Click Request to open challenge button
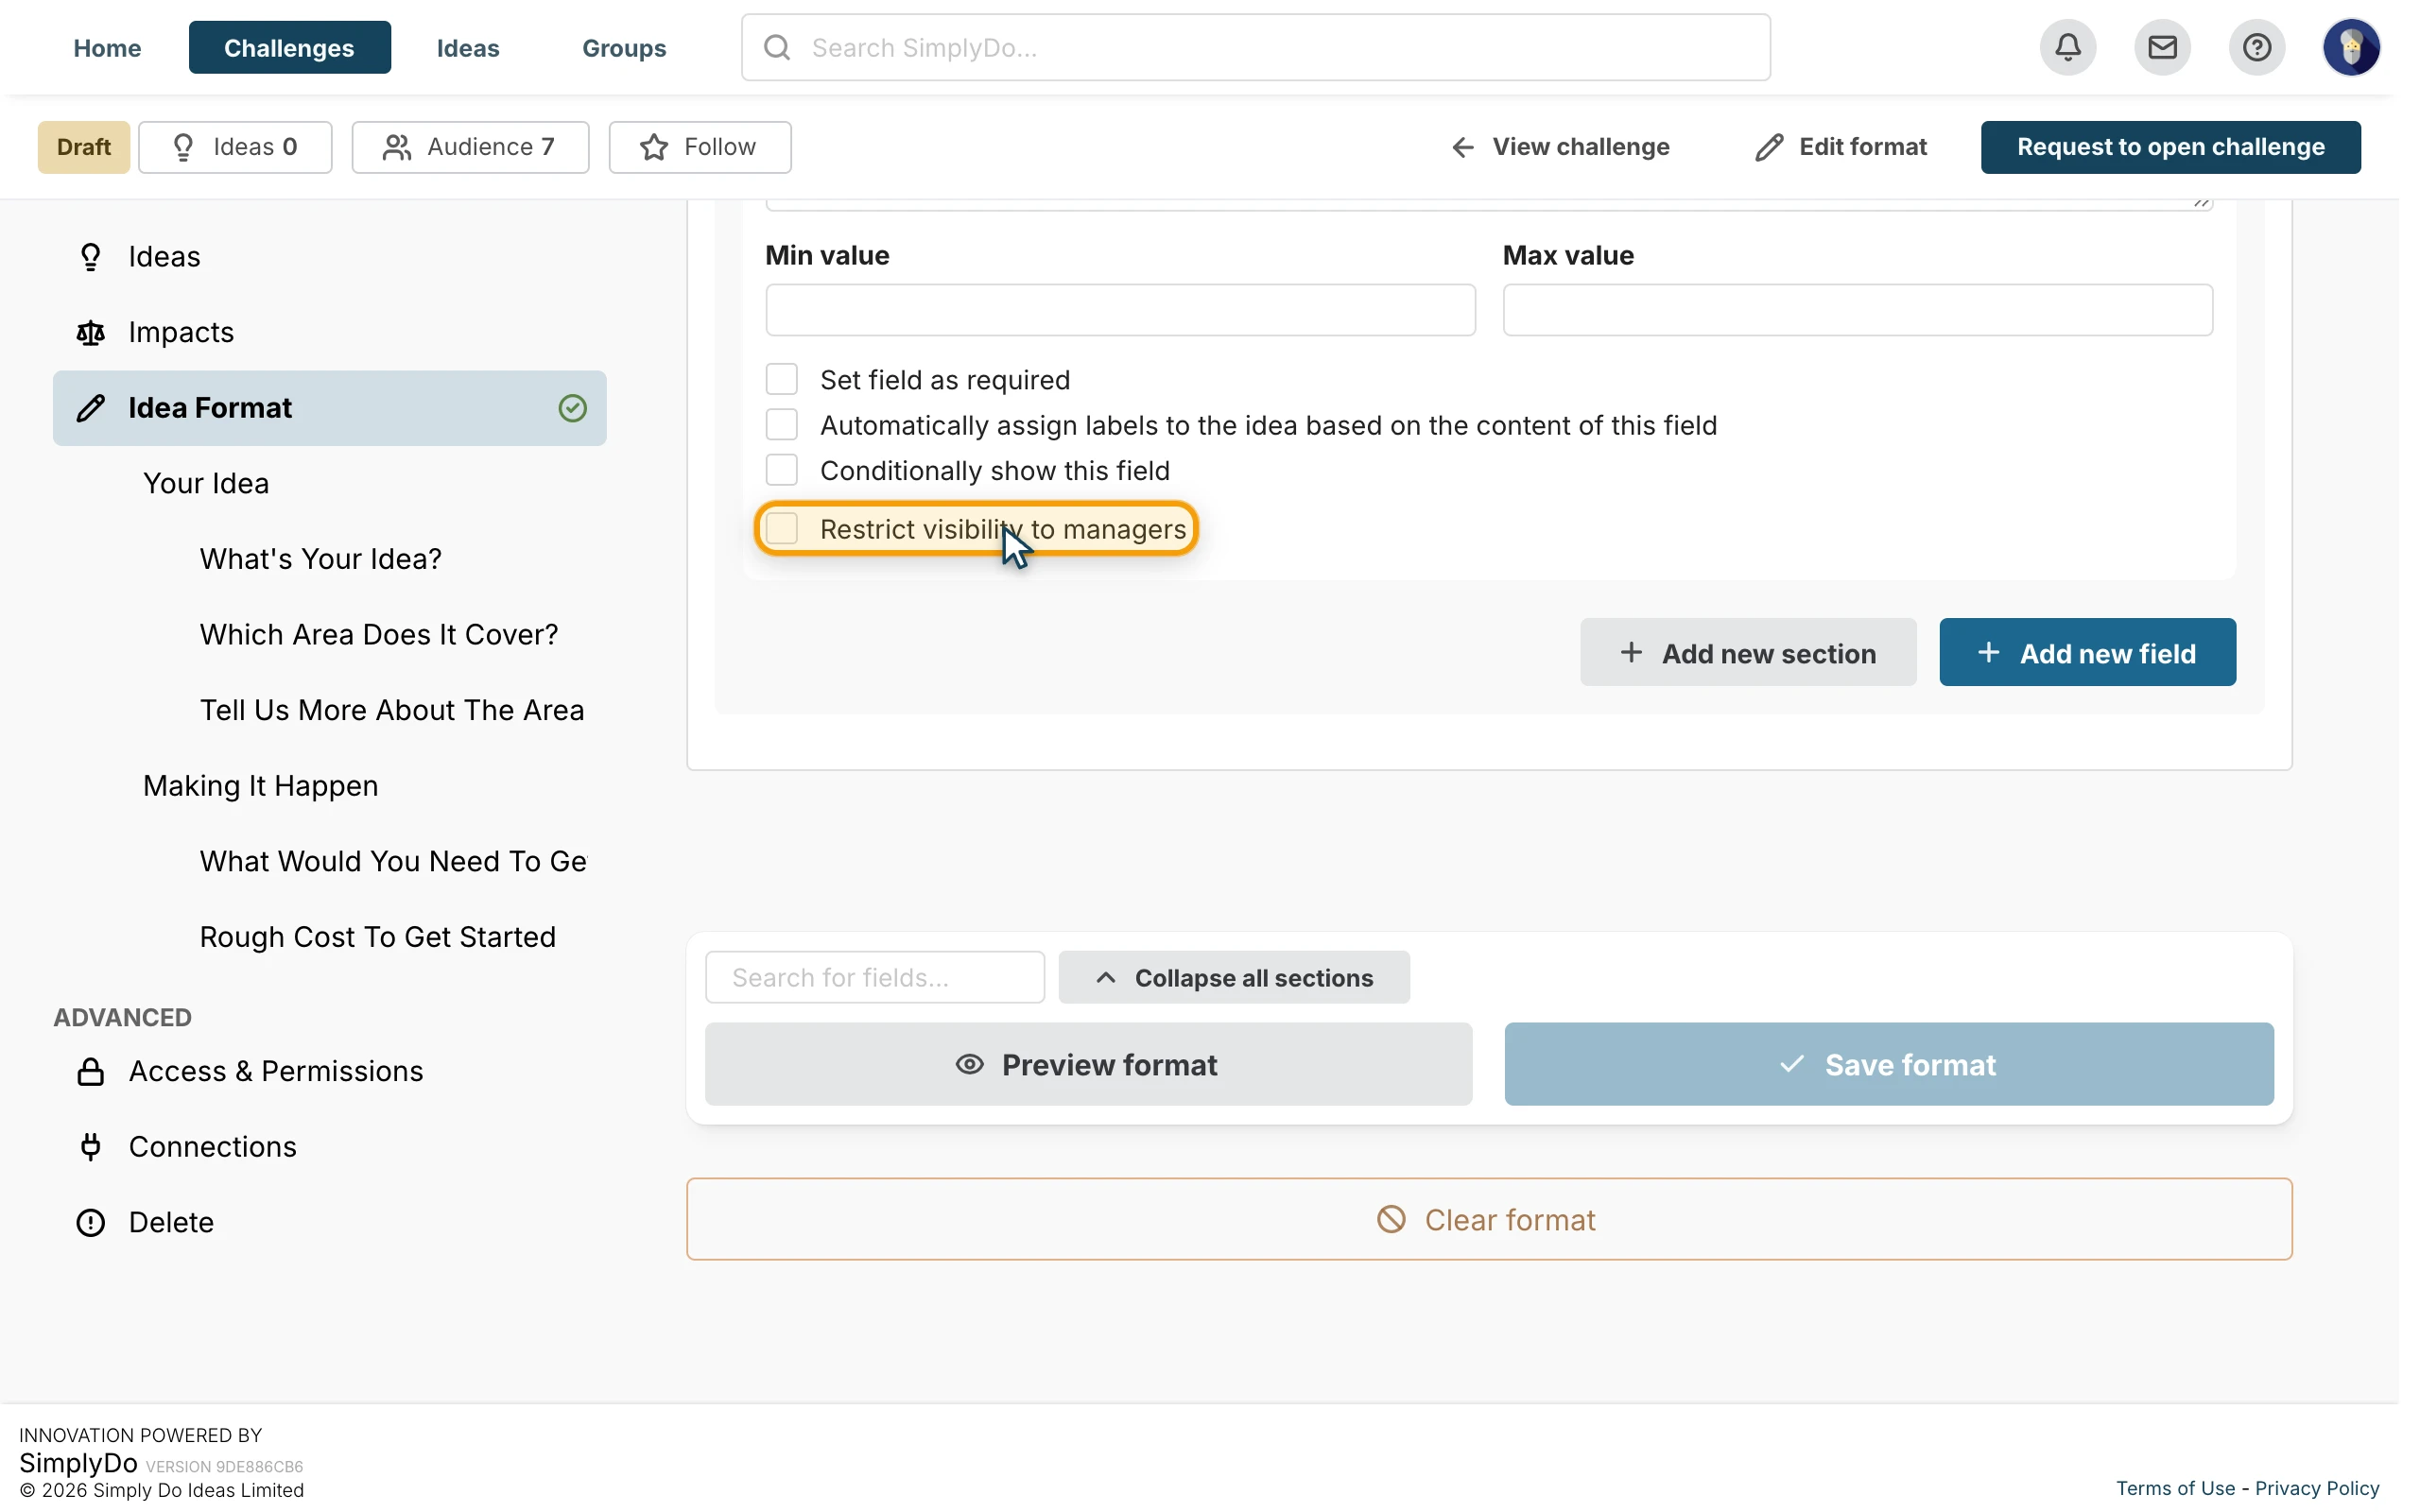The image size is (2420, 1512). tap(2170, 147)
